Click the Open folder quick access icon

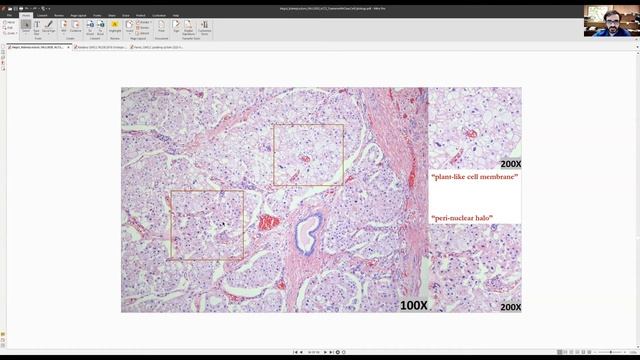pyautogui.click(x=10, y=8)
